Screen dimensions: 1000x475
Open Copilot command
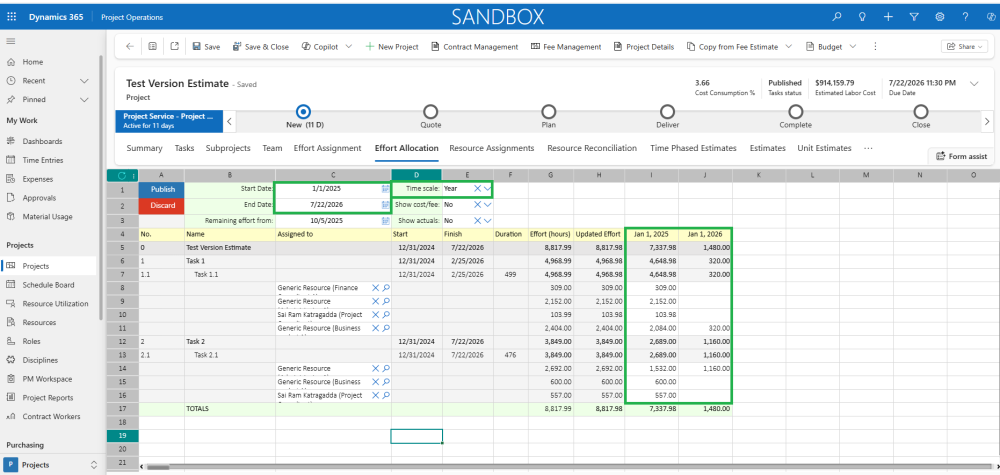(x=321, y=47)
